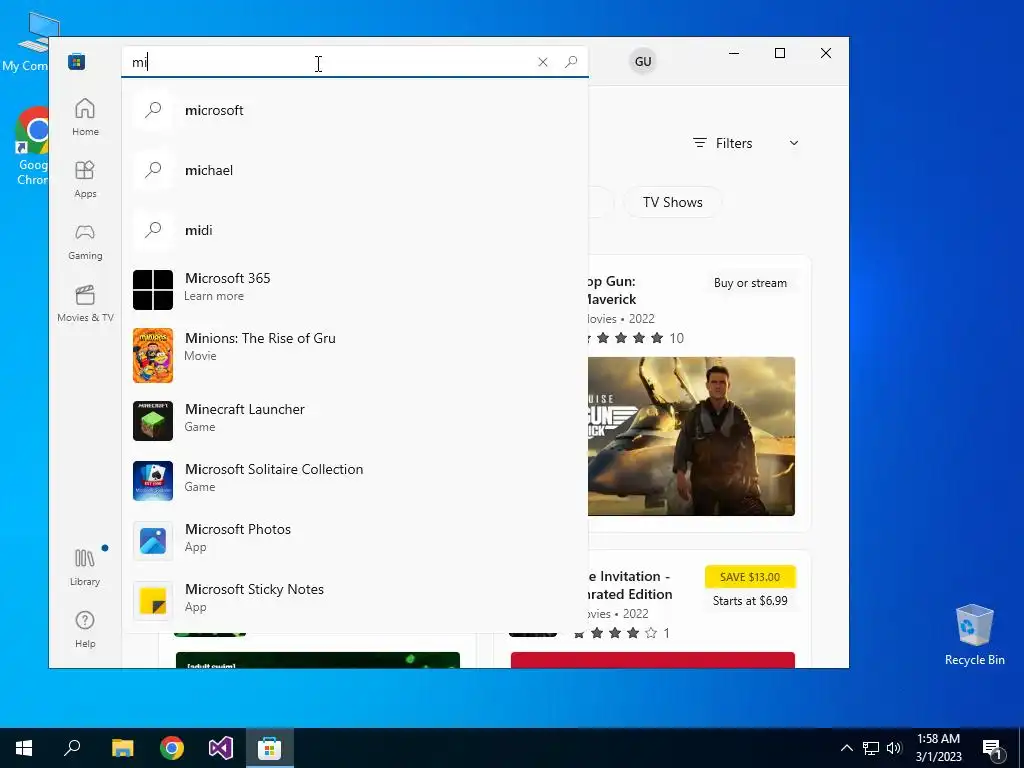Clear the search box text
Viewport: 1024px width, 768px height.
(543, 62)
